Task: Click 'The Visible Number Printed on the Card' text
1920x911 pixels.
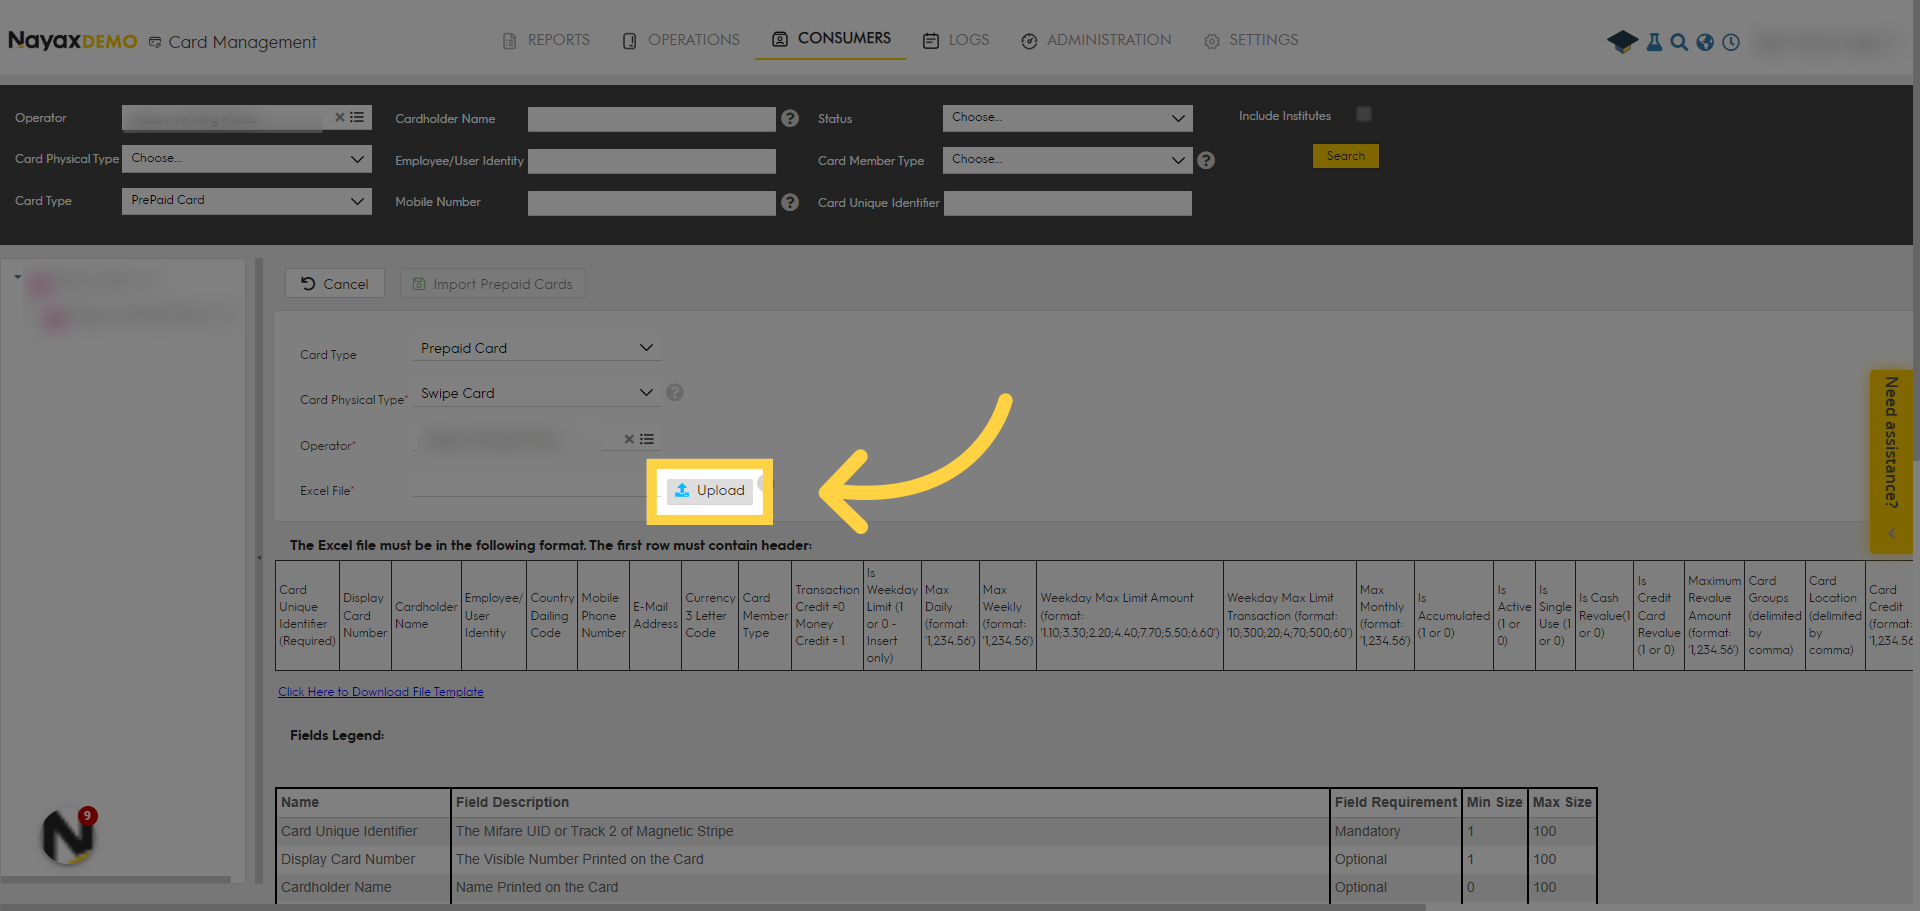Action: coord(580,859)
